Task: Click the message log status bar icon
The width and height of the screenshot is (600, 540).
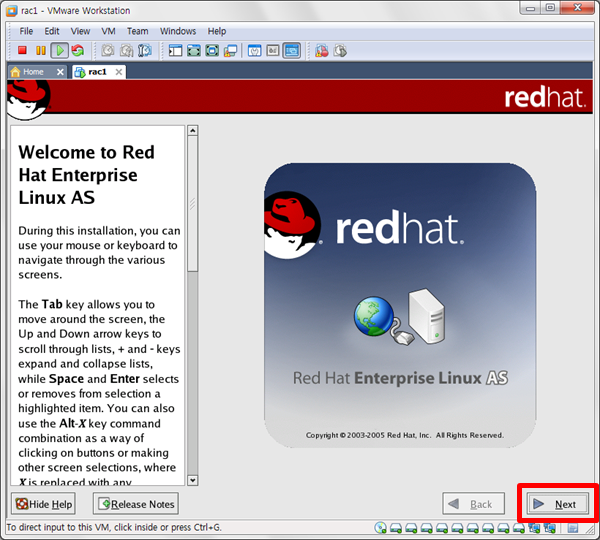Action: (x=573, y=528)
